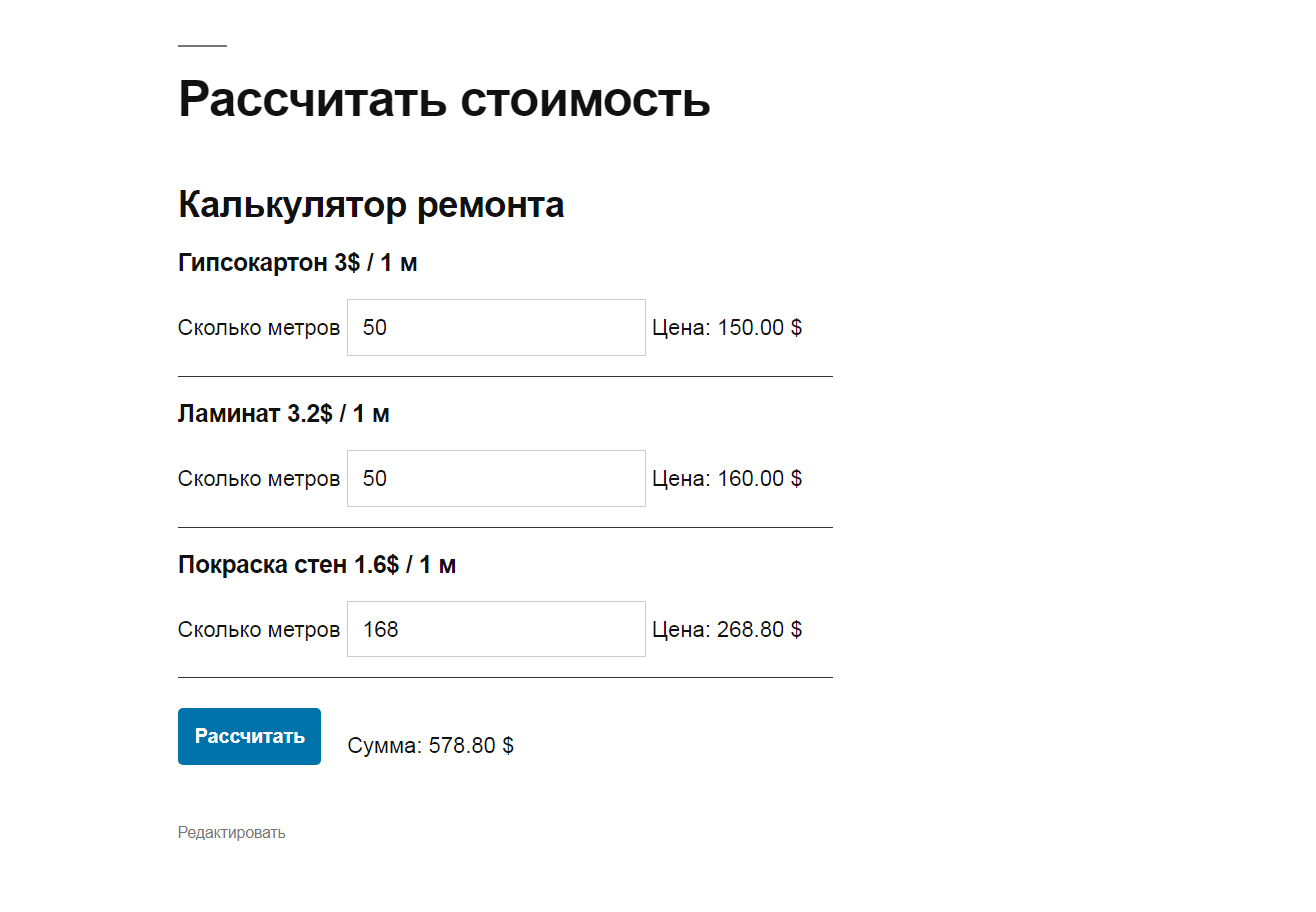Click Сколько метров label in Ламинат row
This screenshot has height=912, width=1316.
259,479
